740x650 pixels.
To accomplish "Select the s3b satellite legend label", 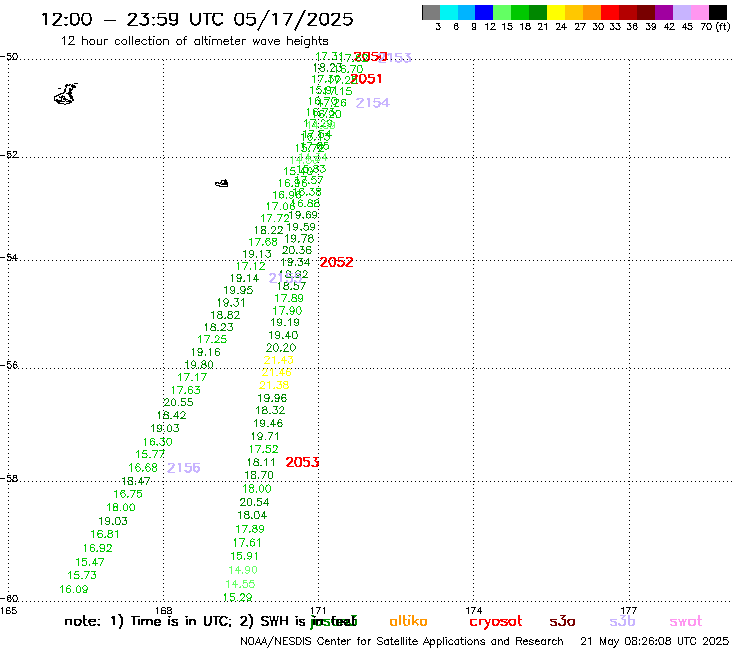I will pyautogui.click(x=622, y=621).
